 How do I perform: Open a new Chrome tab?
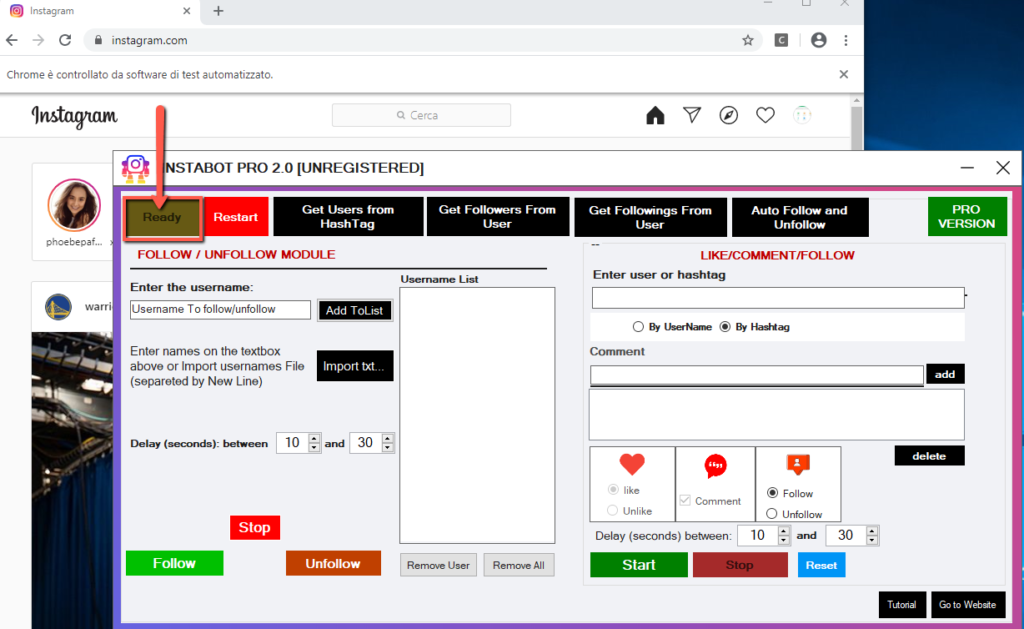click(218, 11)
